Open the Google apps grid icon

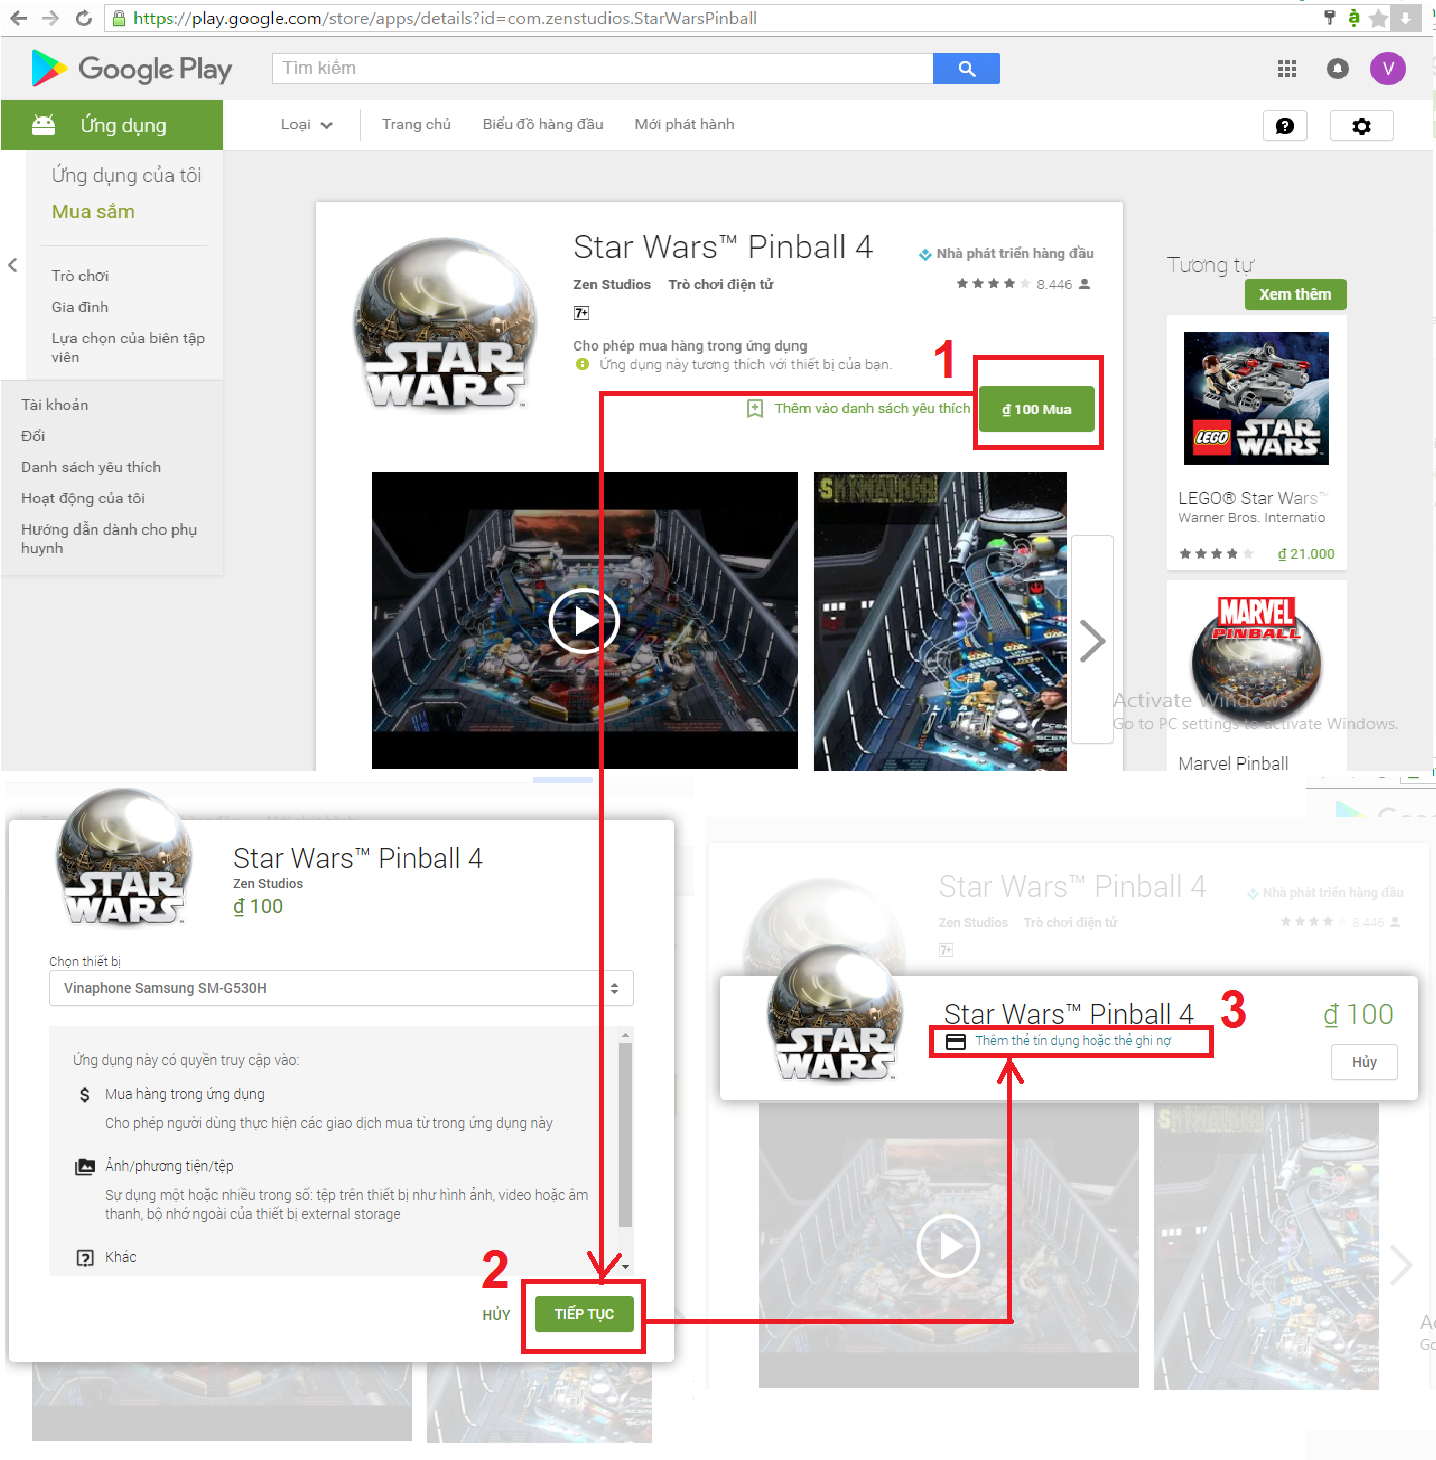click(1287, 68)
